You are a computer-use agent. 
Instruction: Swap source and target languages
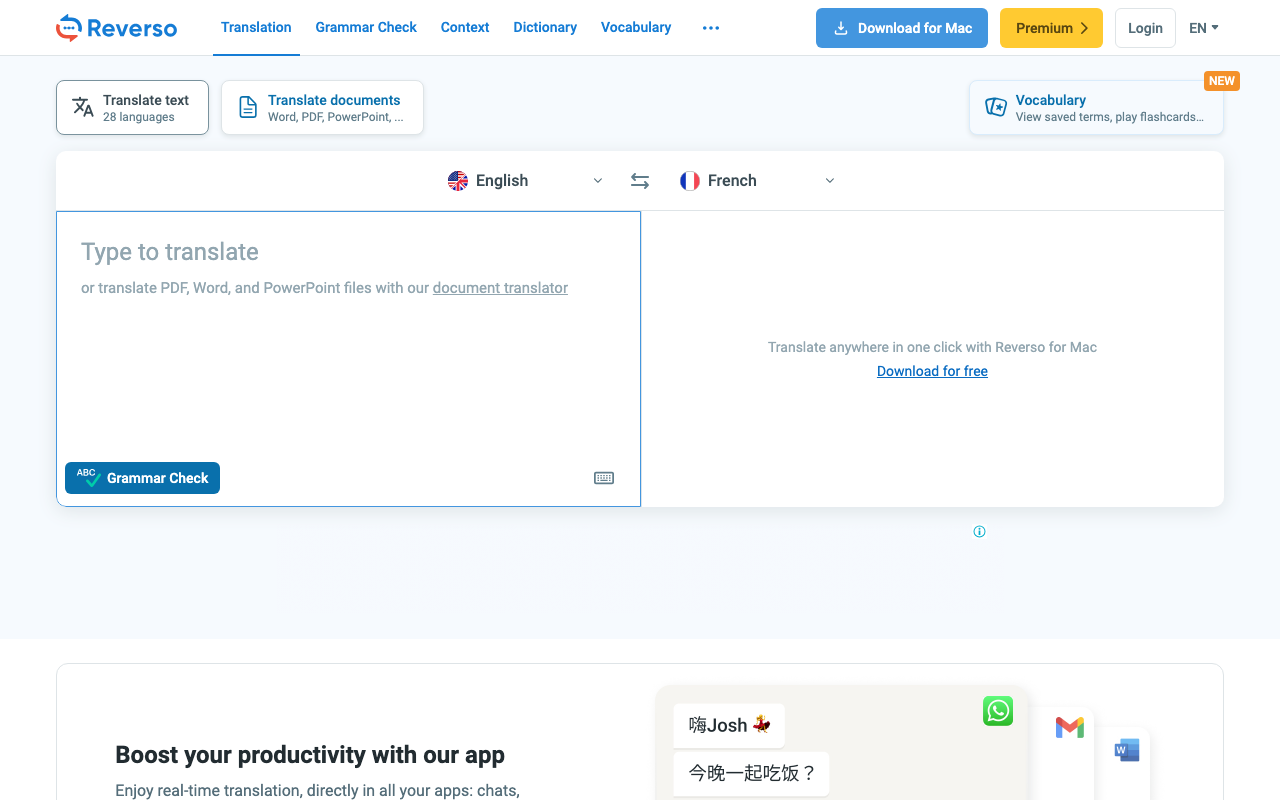coord(640,181)
